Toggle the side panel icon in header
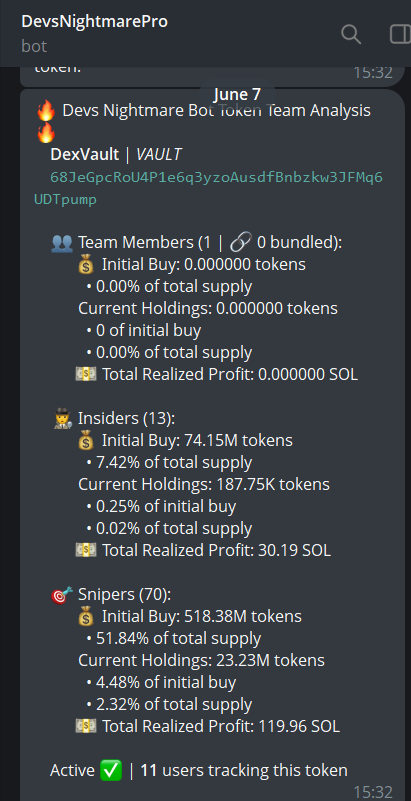Viewport: 411px width, 801px height. click(400, 35)
